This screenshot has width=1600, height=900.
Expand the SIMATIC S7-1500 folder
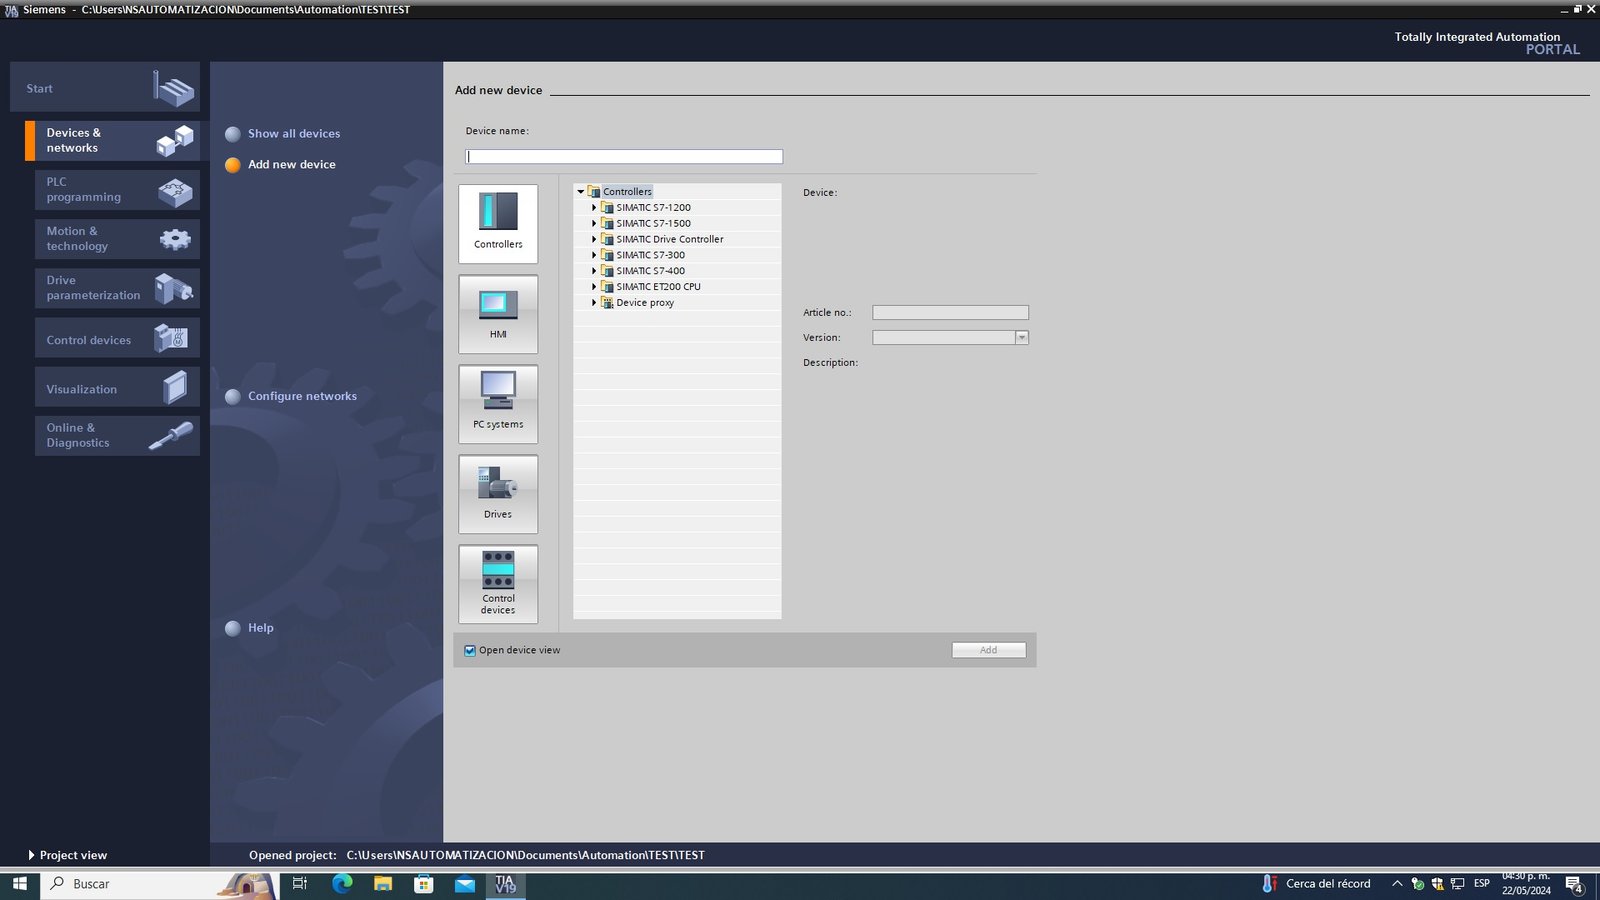click(x=594, y=223)
